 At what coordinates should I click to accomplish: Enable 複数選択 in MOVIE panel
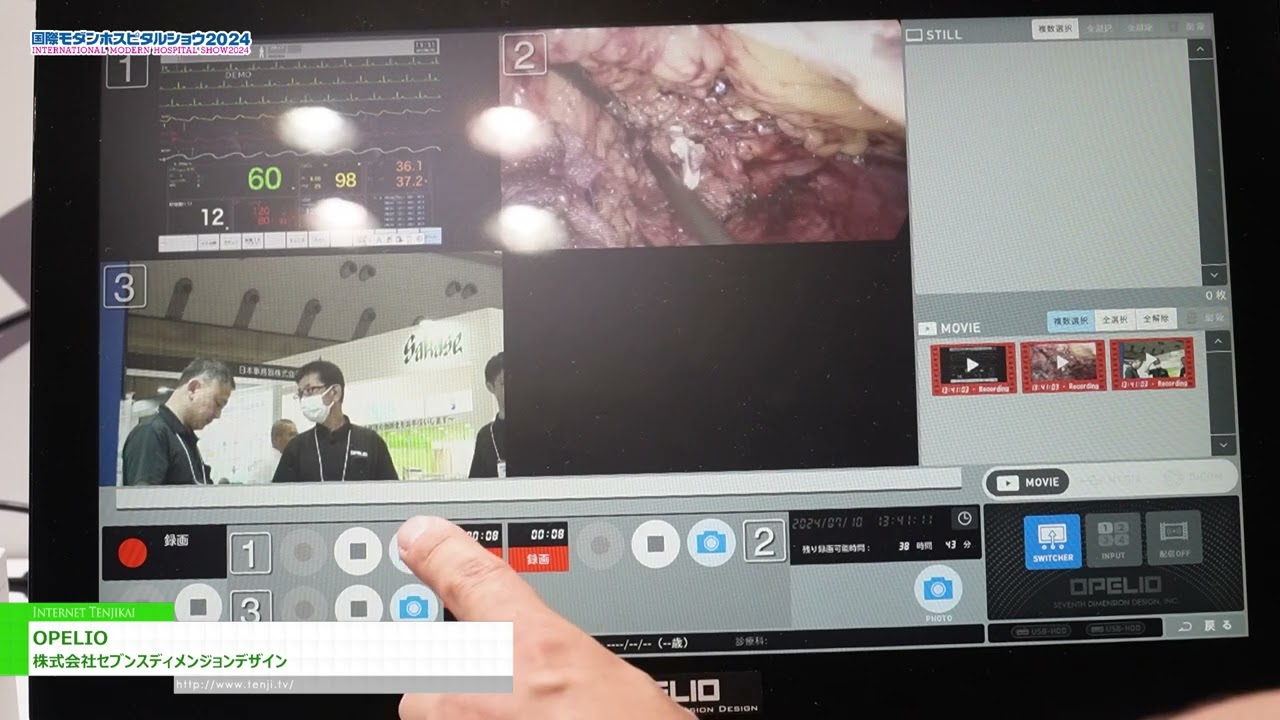click(1070, 321)
